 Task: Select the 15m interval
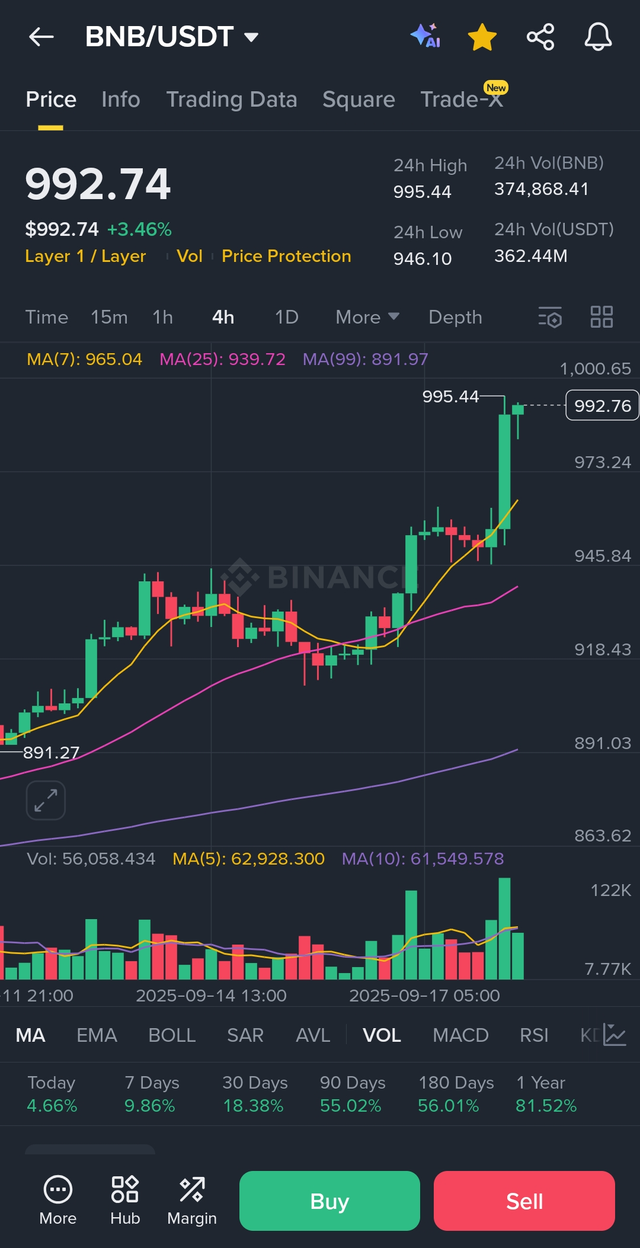(x=109, y=317)
